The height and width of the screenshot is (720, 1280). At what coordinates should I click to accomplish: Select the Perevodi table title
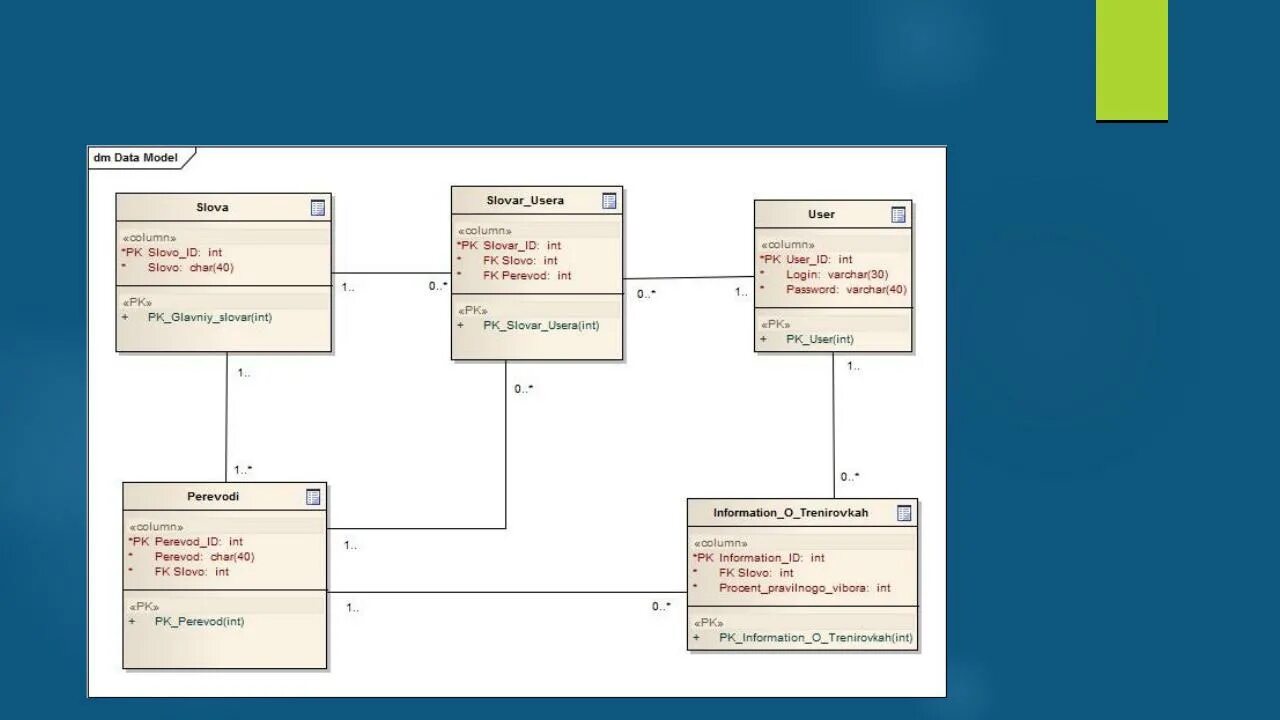(213, 497)
